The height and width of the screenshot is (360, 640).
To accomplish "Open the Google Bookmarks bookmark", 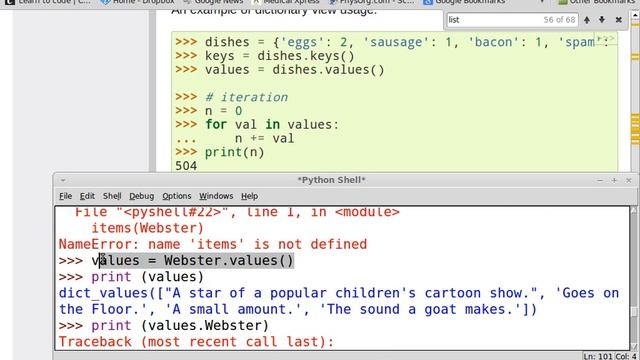I will pos(464,2).
